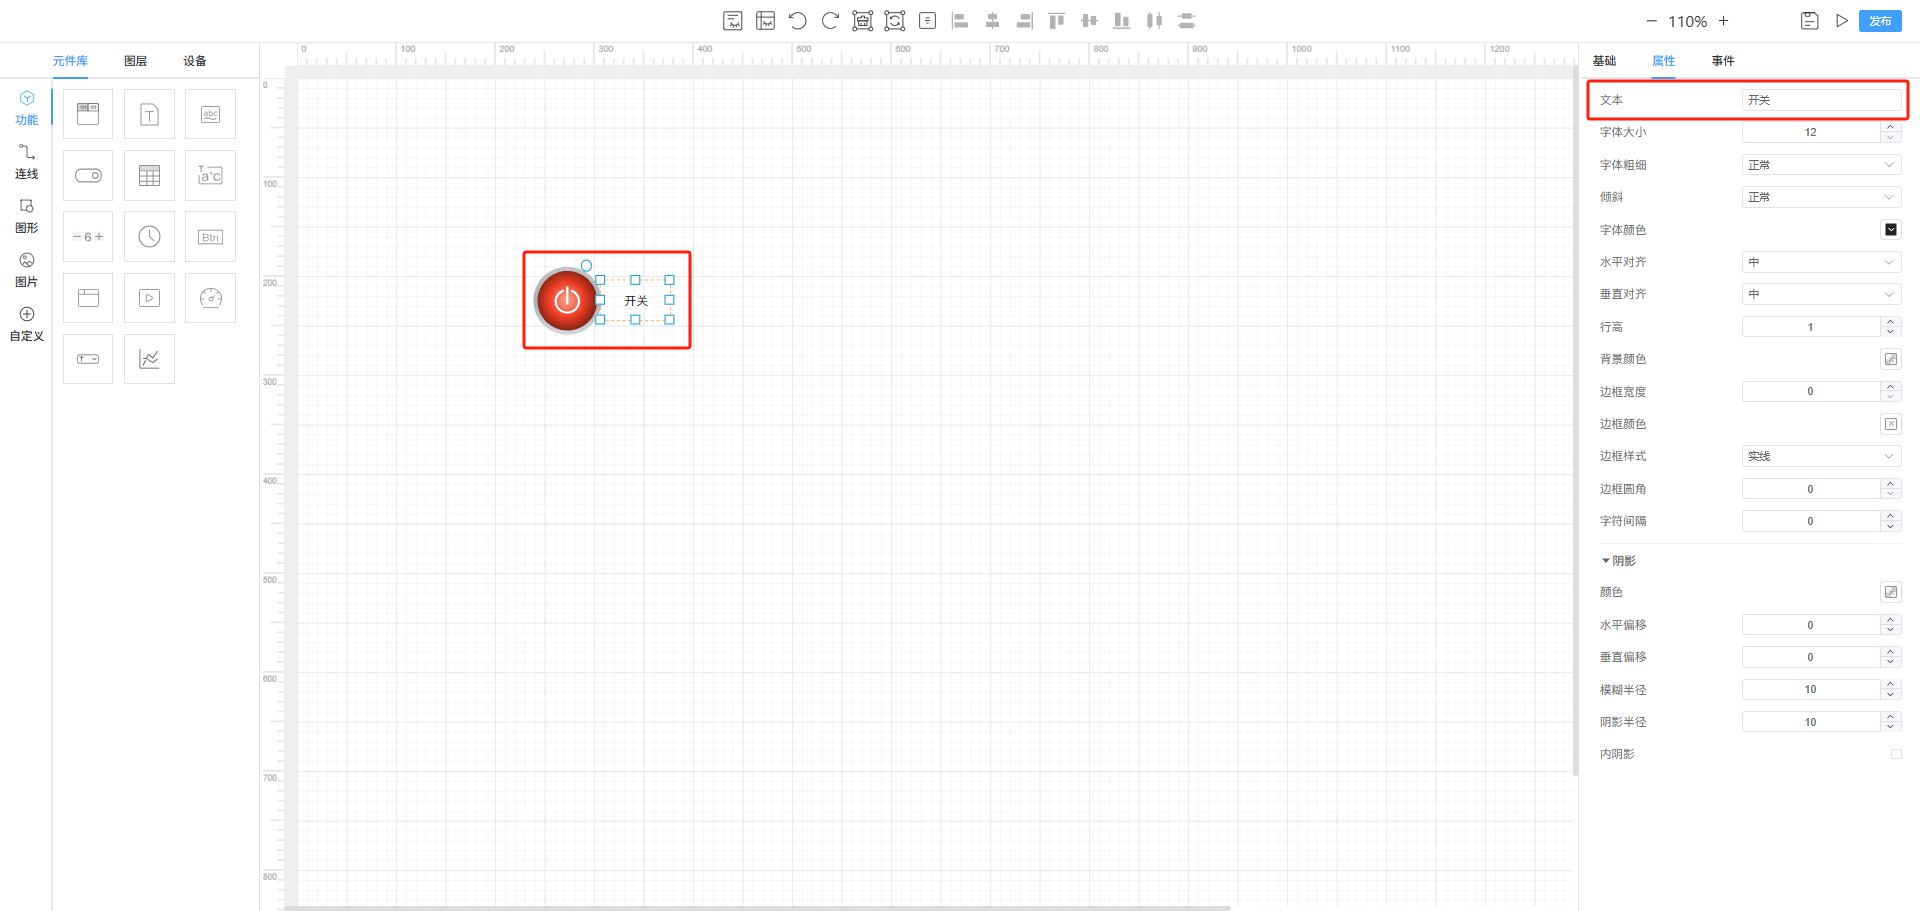Click the preview play icon
The width and height of the screenshot is (1920, 911).
point(1841,21)
